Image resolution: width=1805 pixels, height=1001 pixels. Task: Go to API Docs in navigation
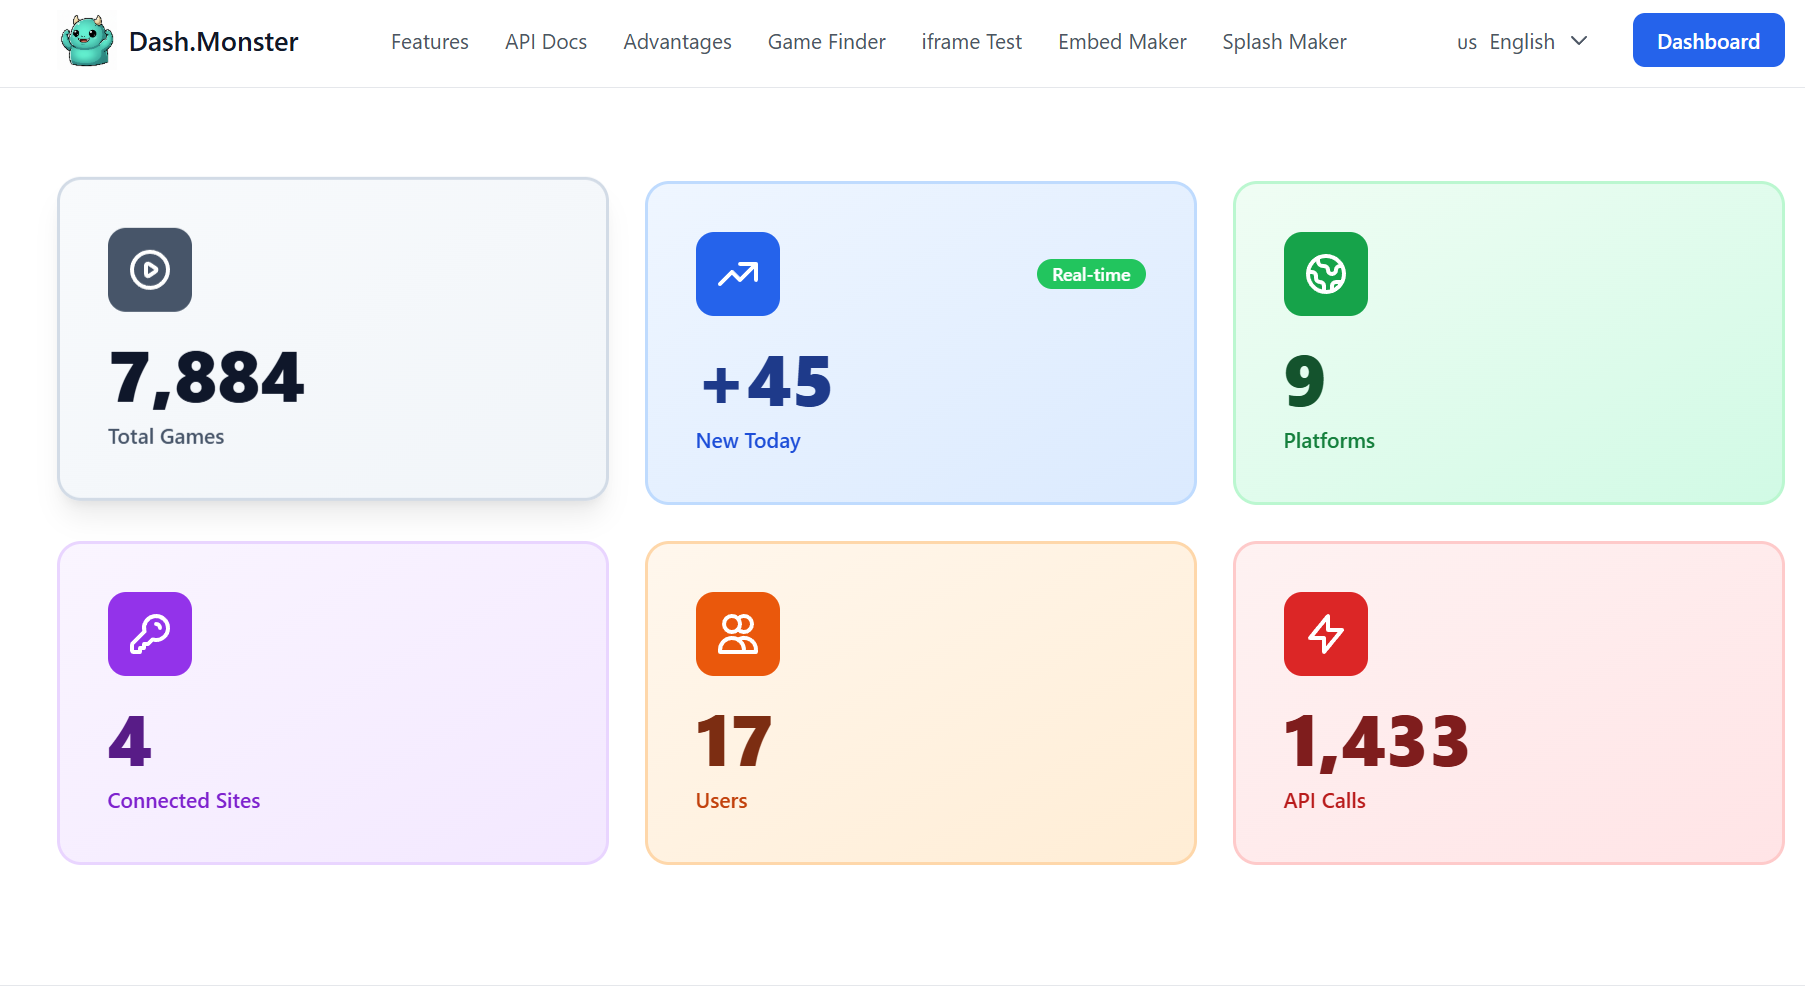[x=546, y=42]
